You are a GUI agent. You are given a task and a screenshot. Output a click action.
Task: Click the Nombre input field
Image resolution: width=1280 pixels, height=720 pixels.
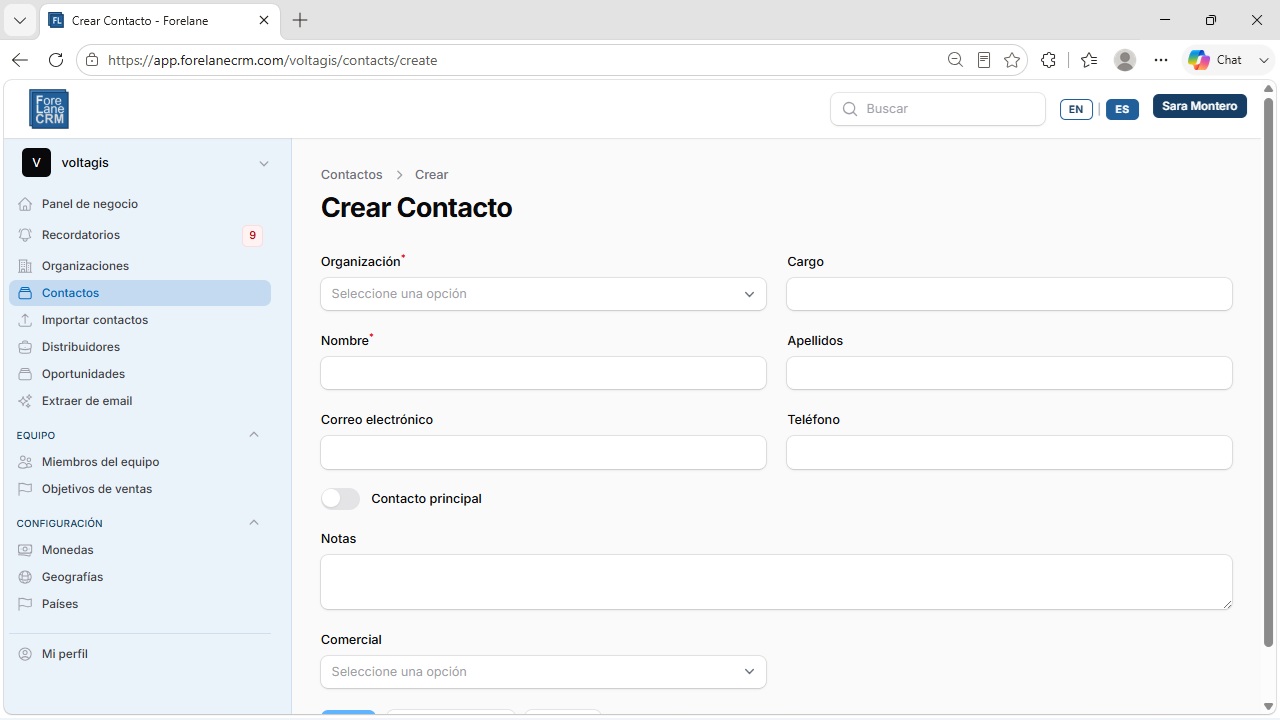tap(543, 373)
